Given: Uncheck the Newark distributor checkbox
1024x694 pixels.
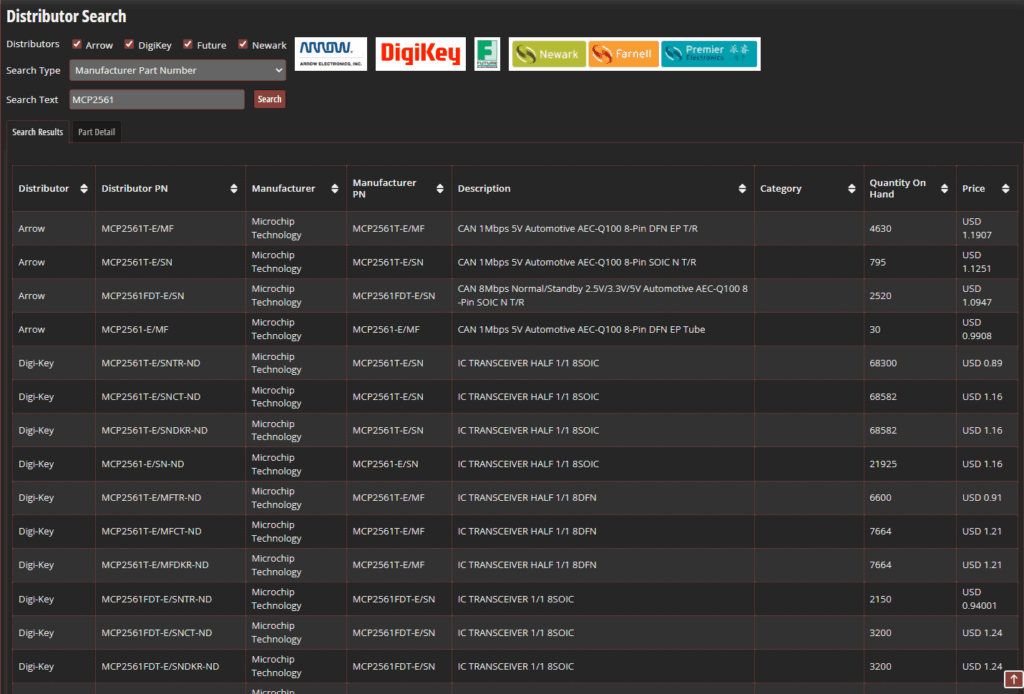Looking at the screenshot, I should point(243,44).
